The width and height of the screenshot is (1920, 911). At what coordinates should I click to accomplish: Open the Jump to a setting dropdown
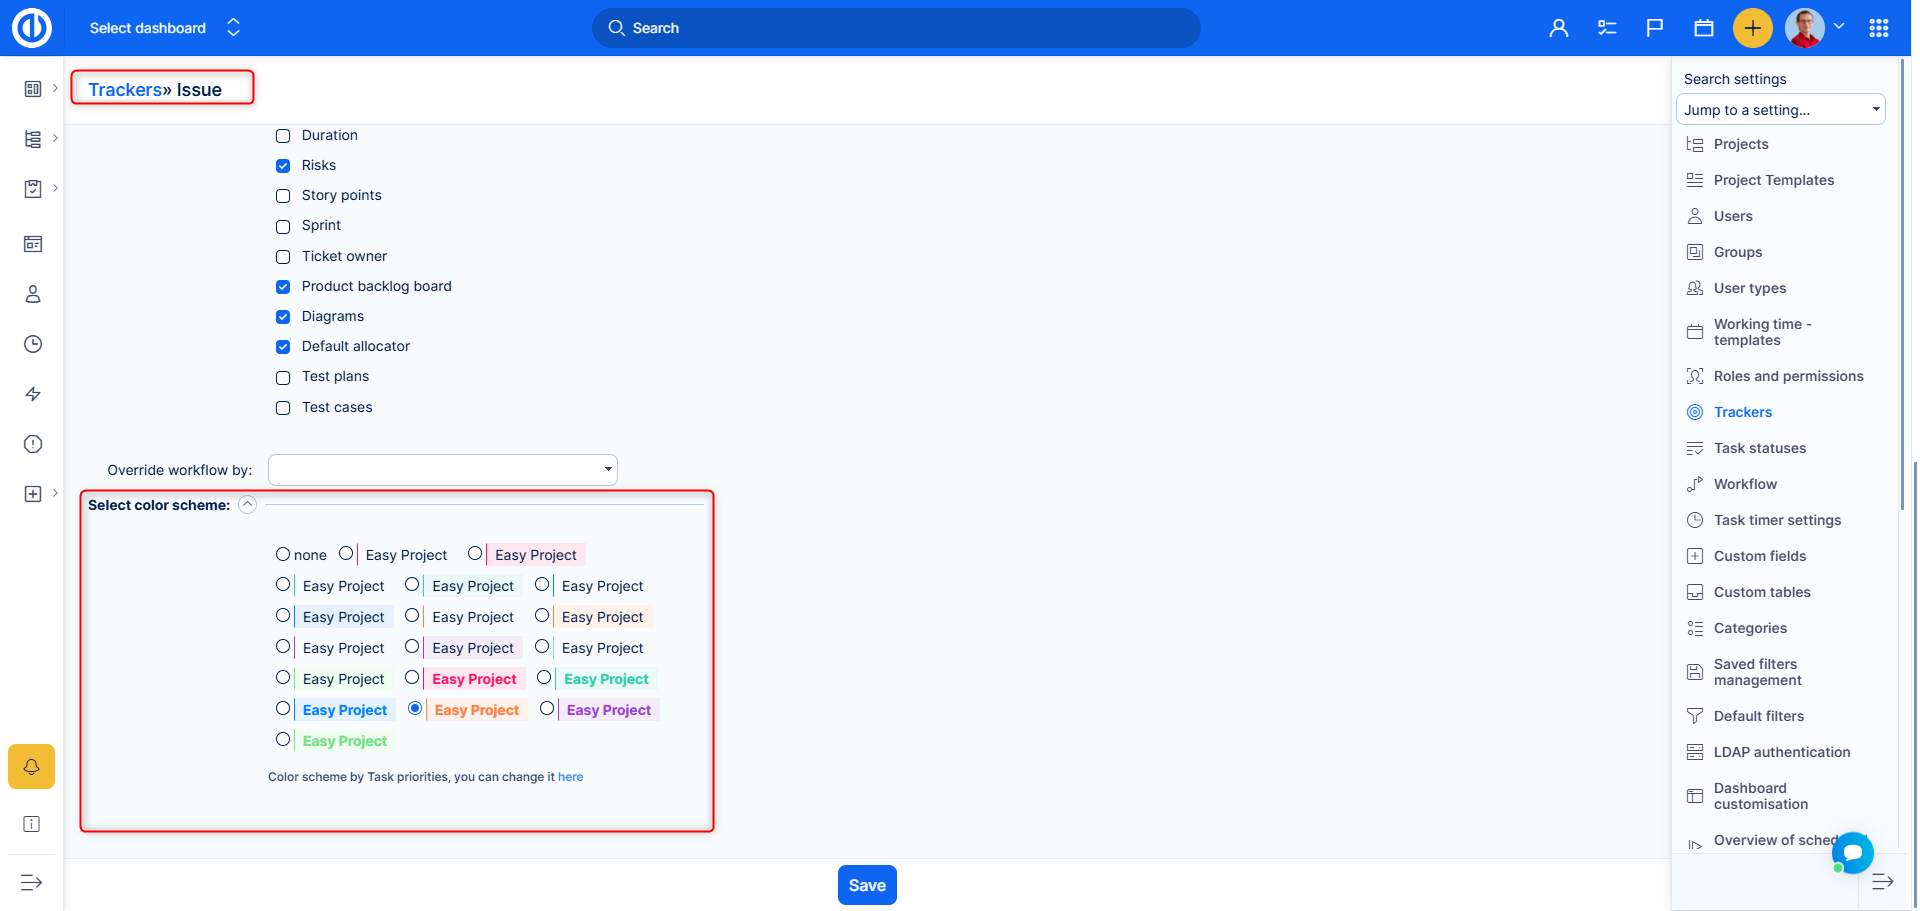coord(1780,110)
